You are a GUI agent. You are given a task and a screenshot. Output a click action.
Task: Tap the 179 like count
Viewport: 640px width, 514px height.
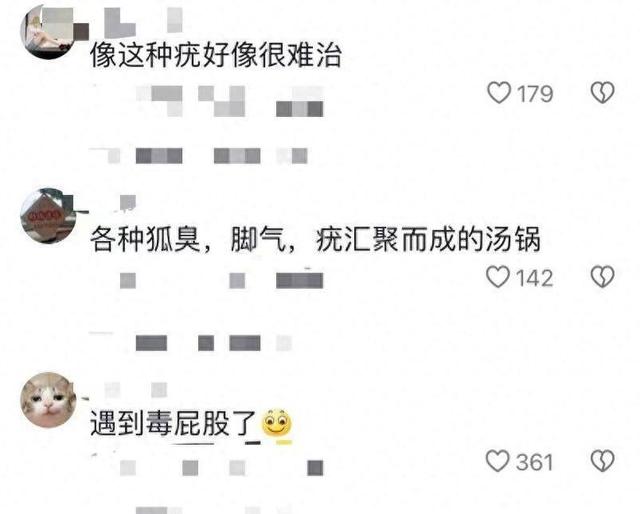535,94
